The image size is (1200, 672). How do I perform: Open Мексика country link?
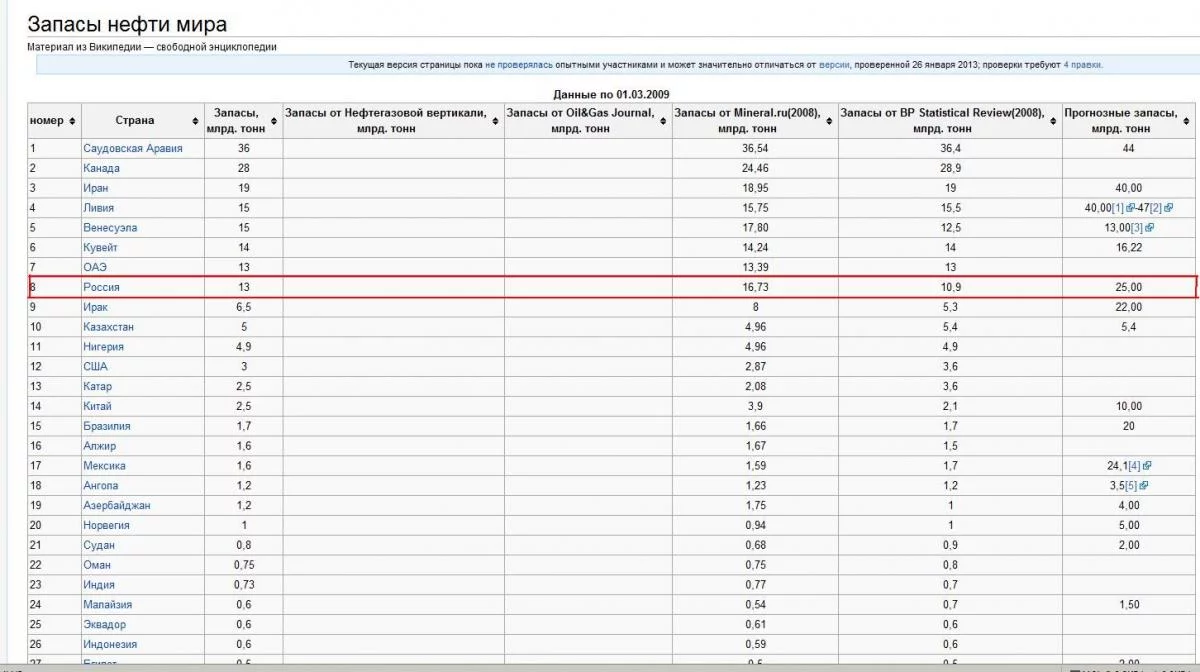[x=104, y=466]
